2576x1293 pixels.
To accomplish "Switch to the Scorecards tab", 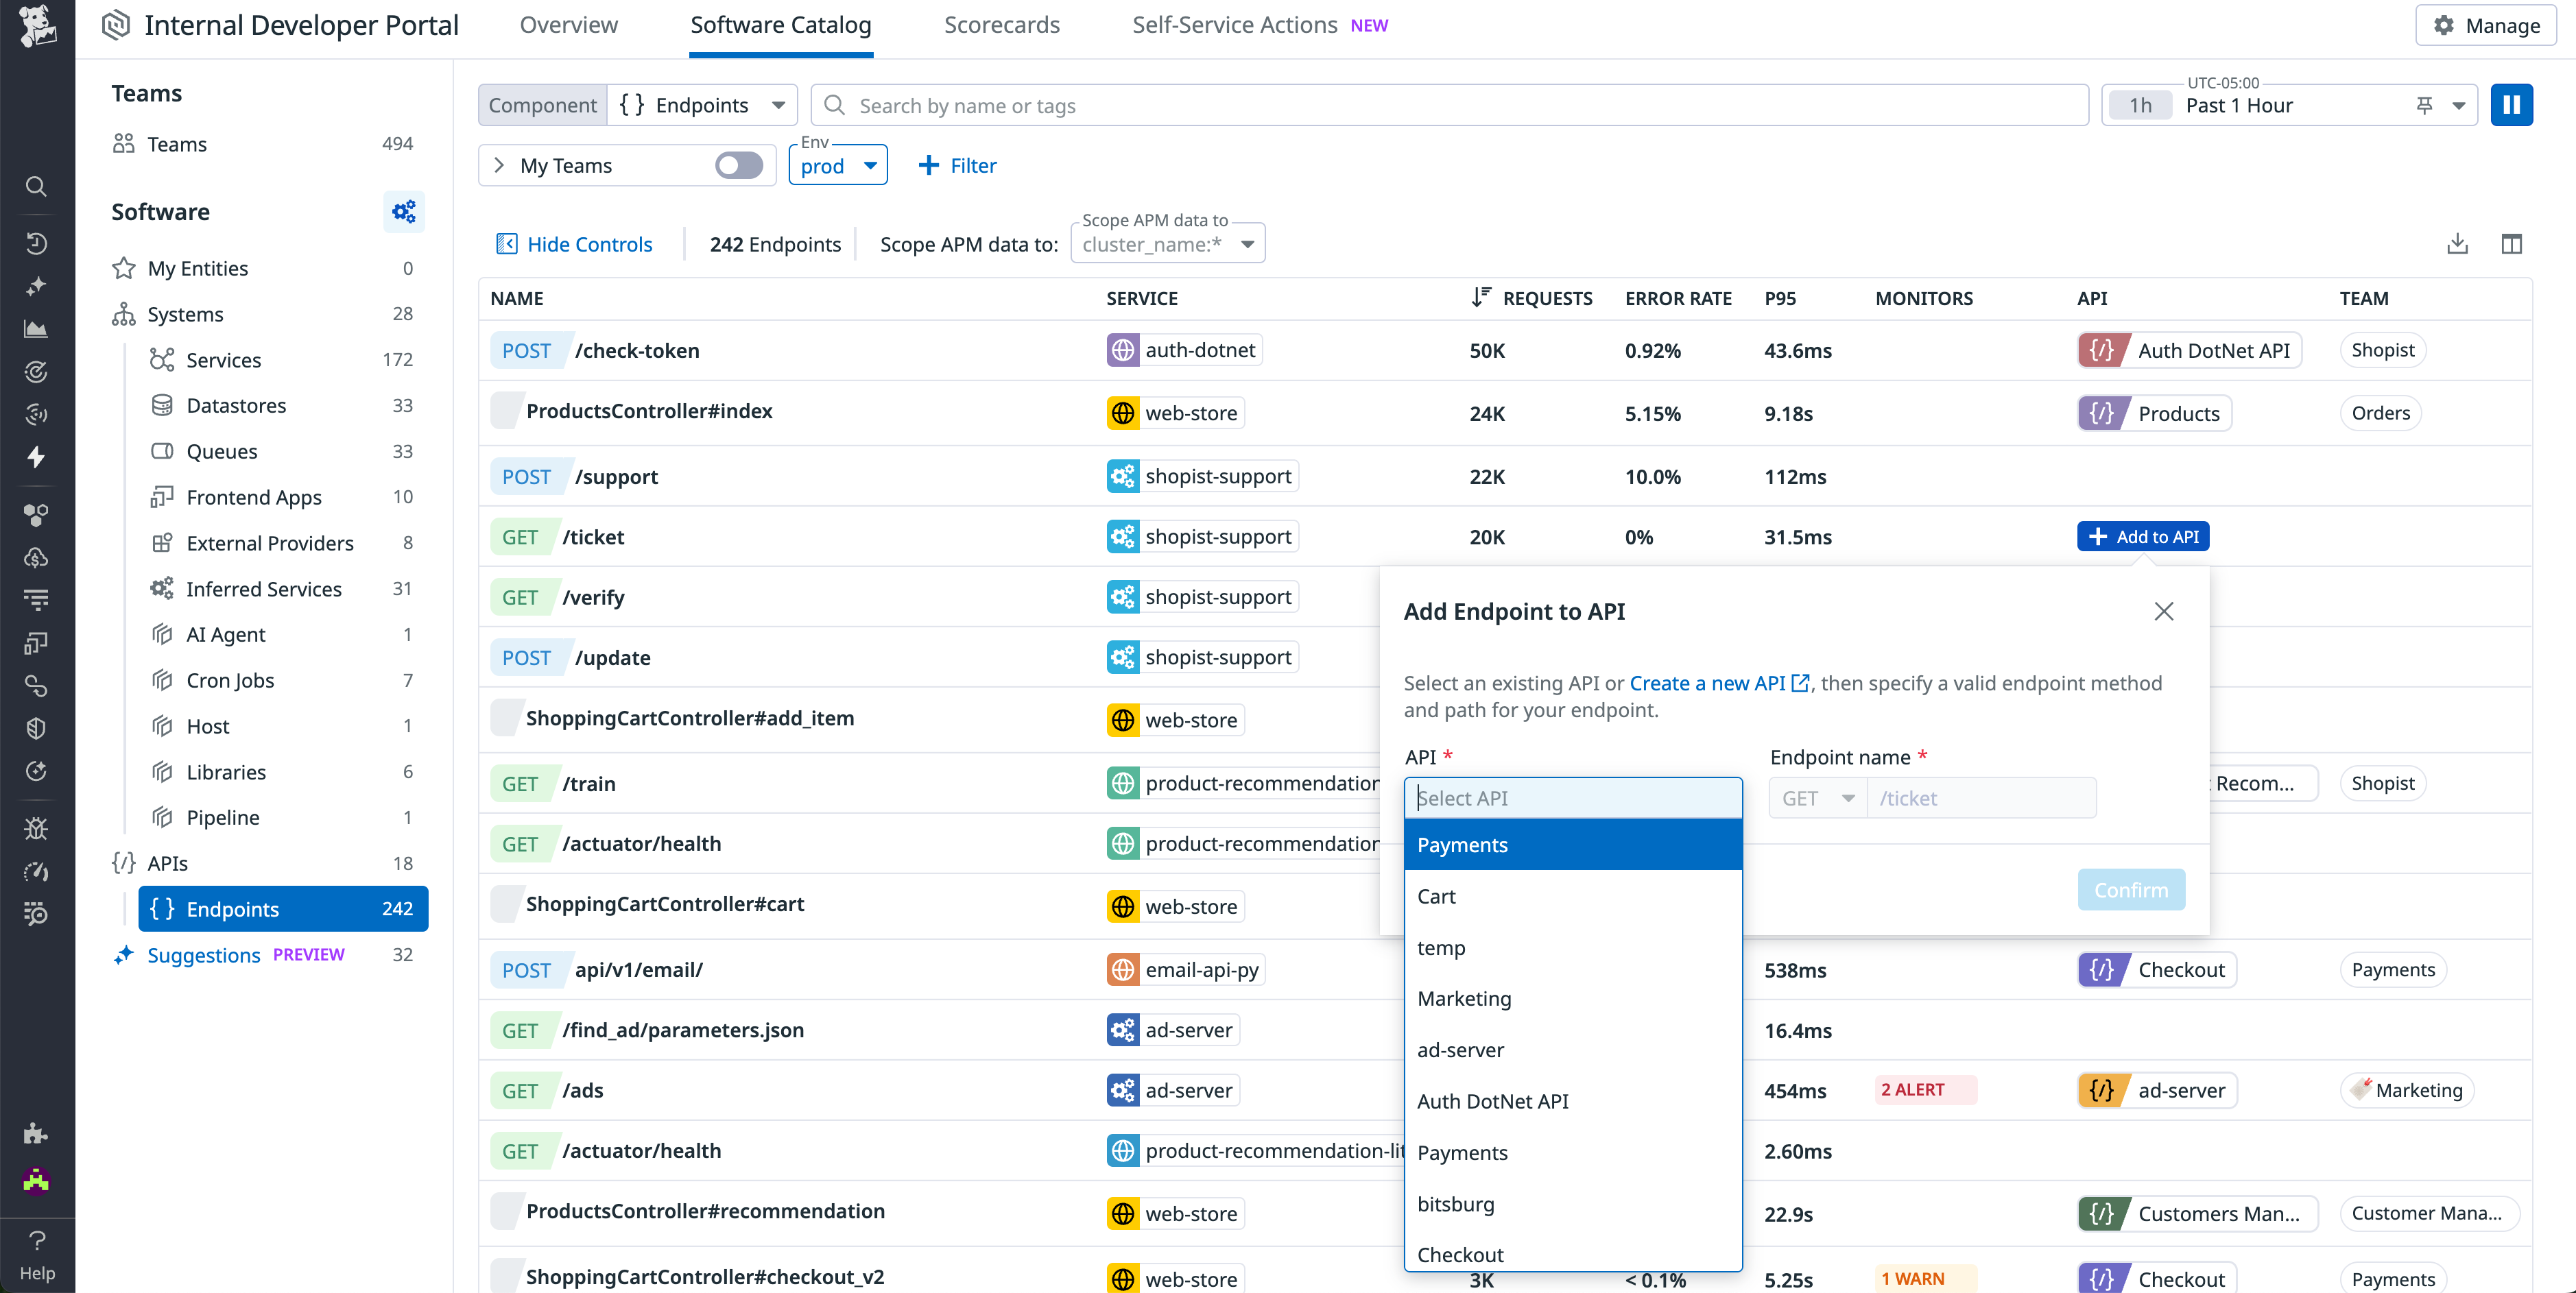I will coord(1001,25).
